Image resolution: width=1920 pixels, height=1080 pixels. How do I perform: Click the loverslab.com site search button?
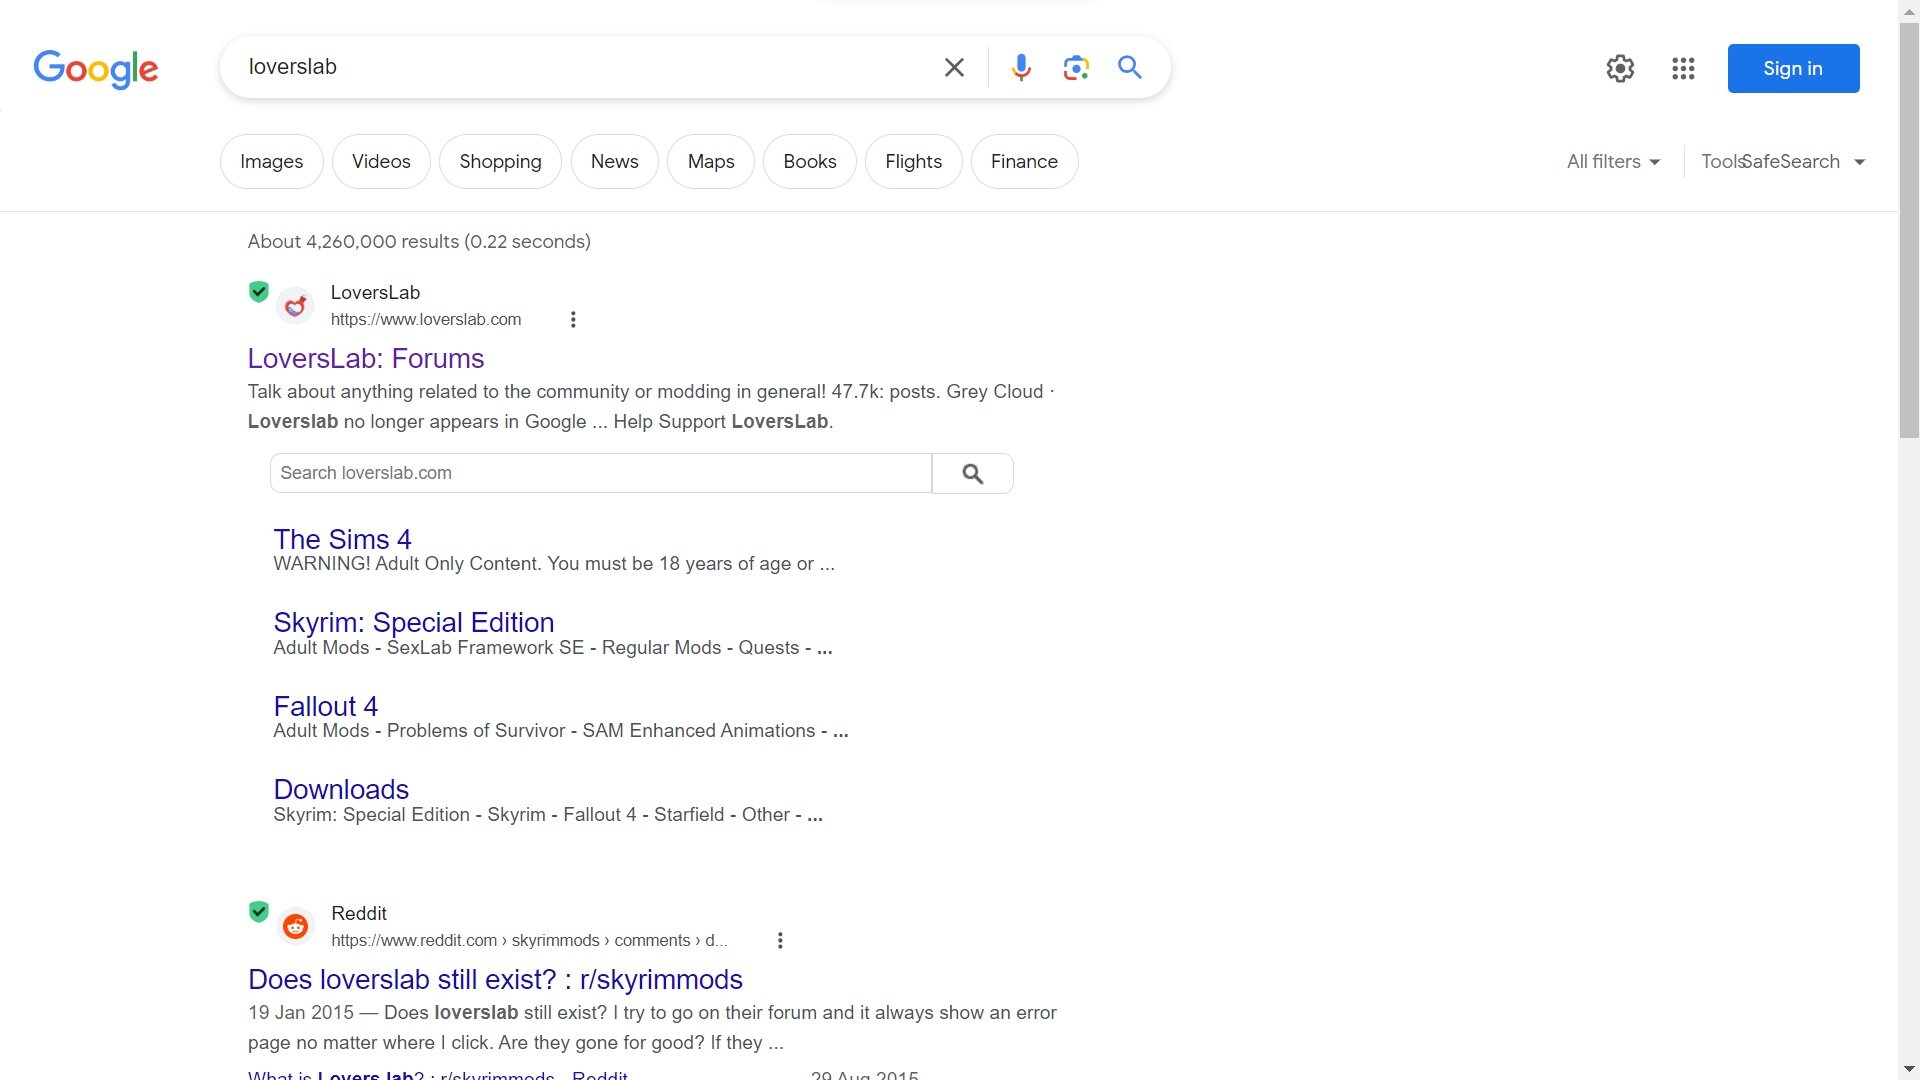[973, 473]
